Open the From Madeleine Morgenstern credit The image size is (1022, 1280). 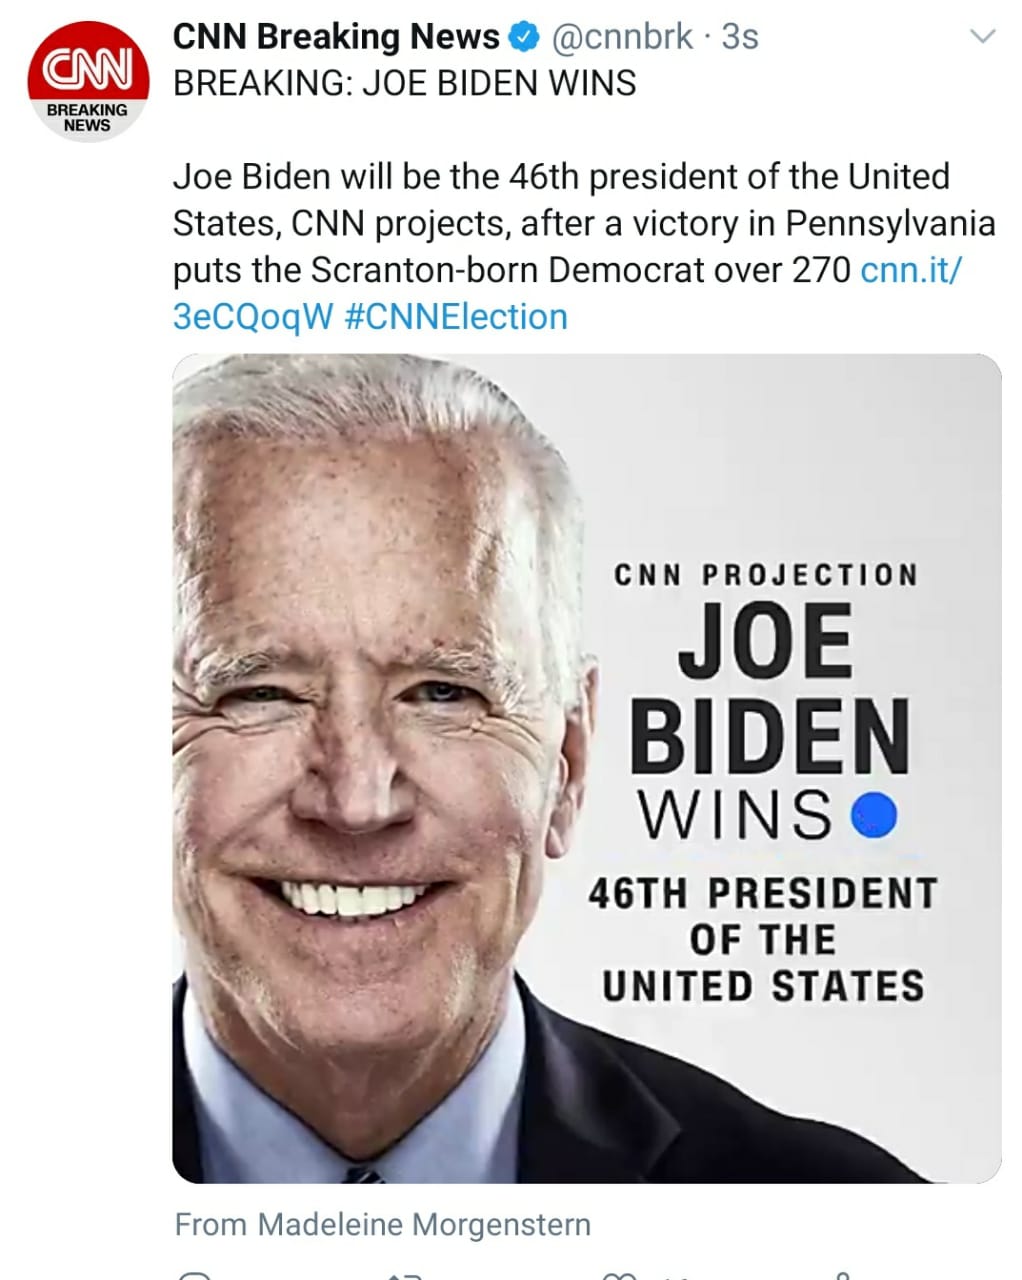pyautogui.click(x=382, y=1224)
